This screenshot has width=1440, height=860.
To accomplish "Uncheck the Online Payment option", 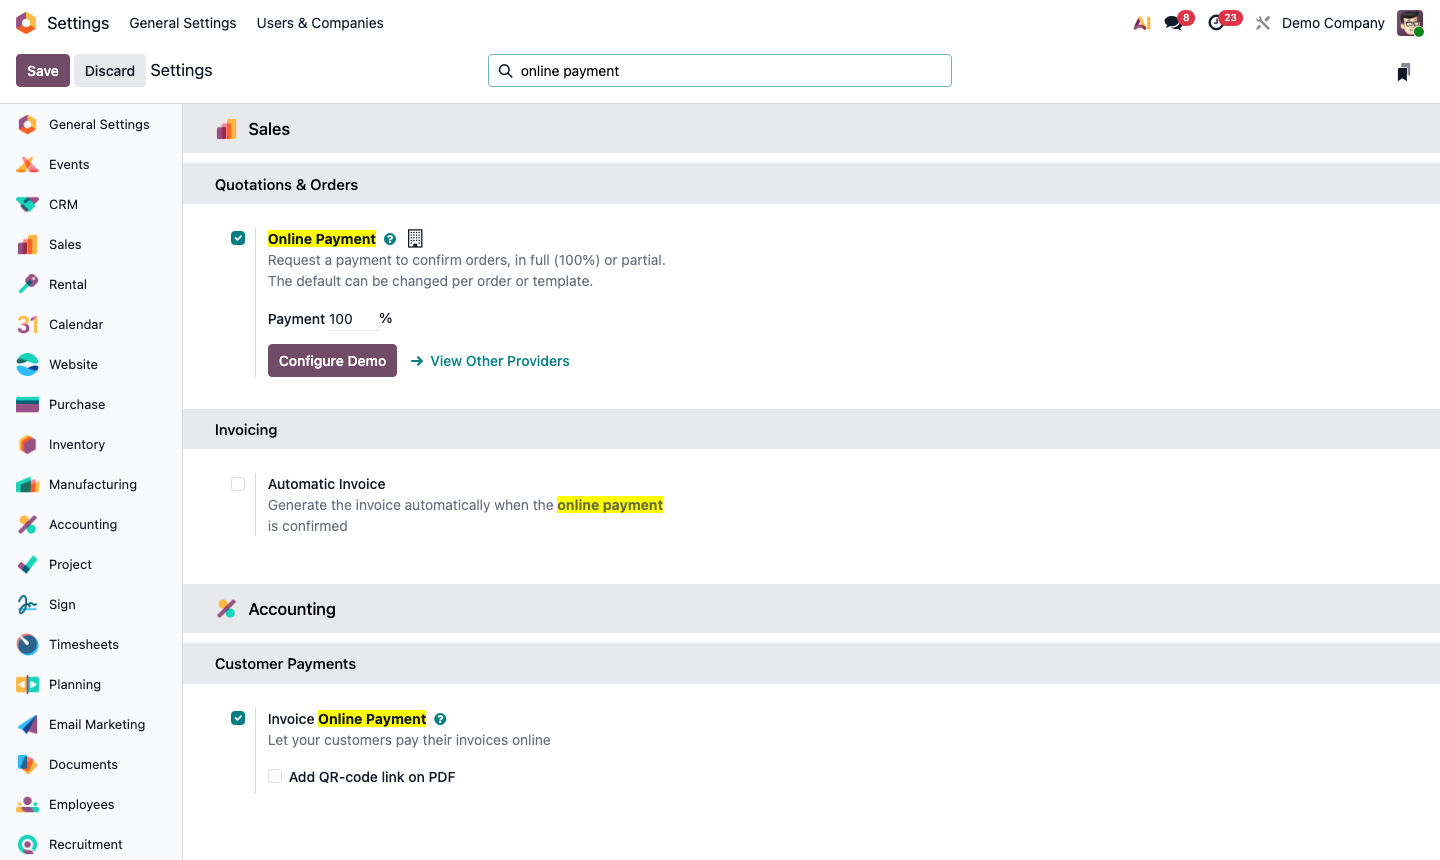I will click(x=238, y=238).
